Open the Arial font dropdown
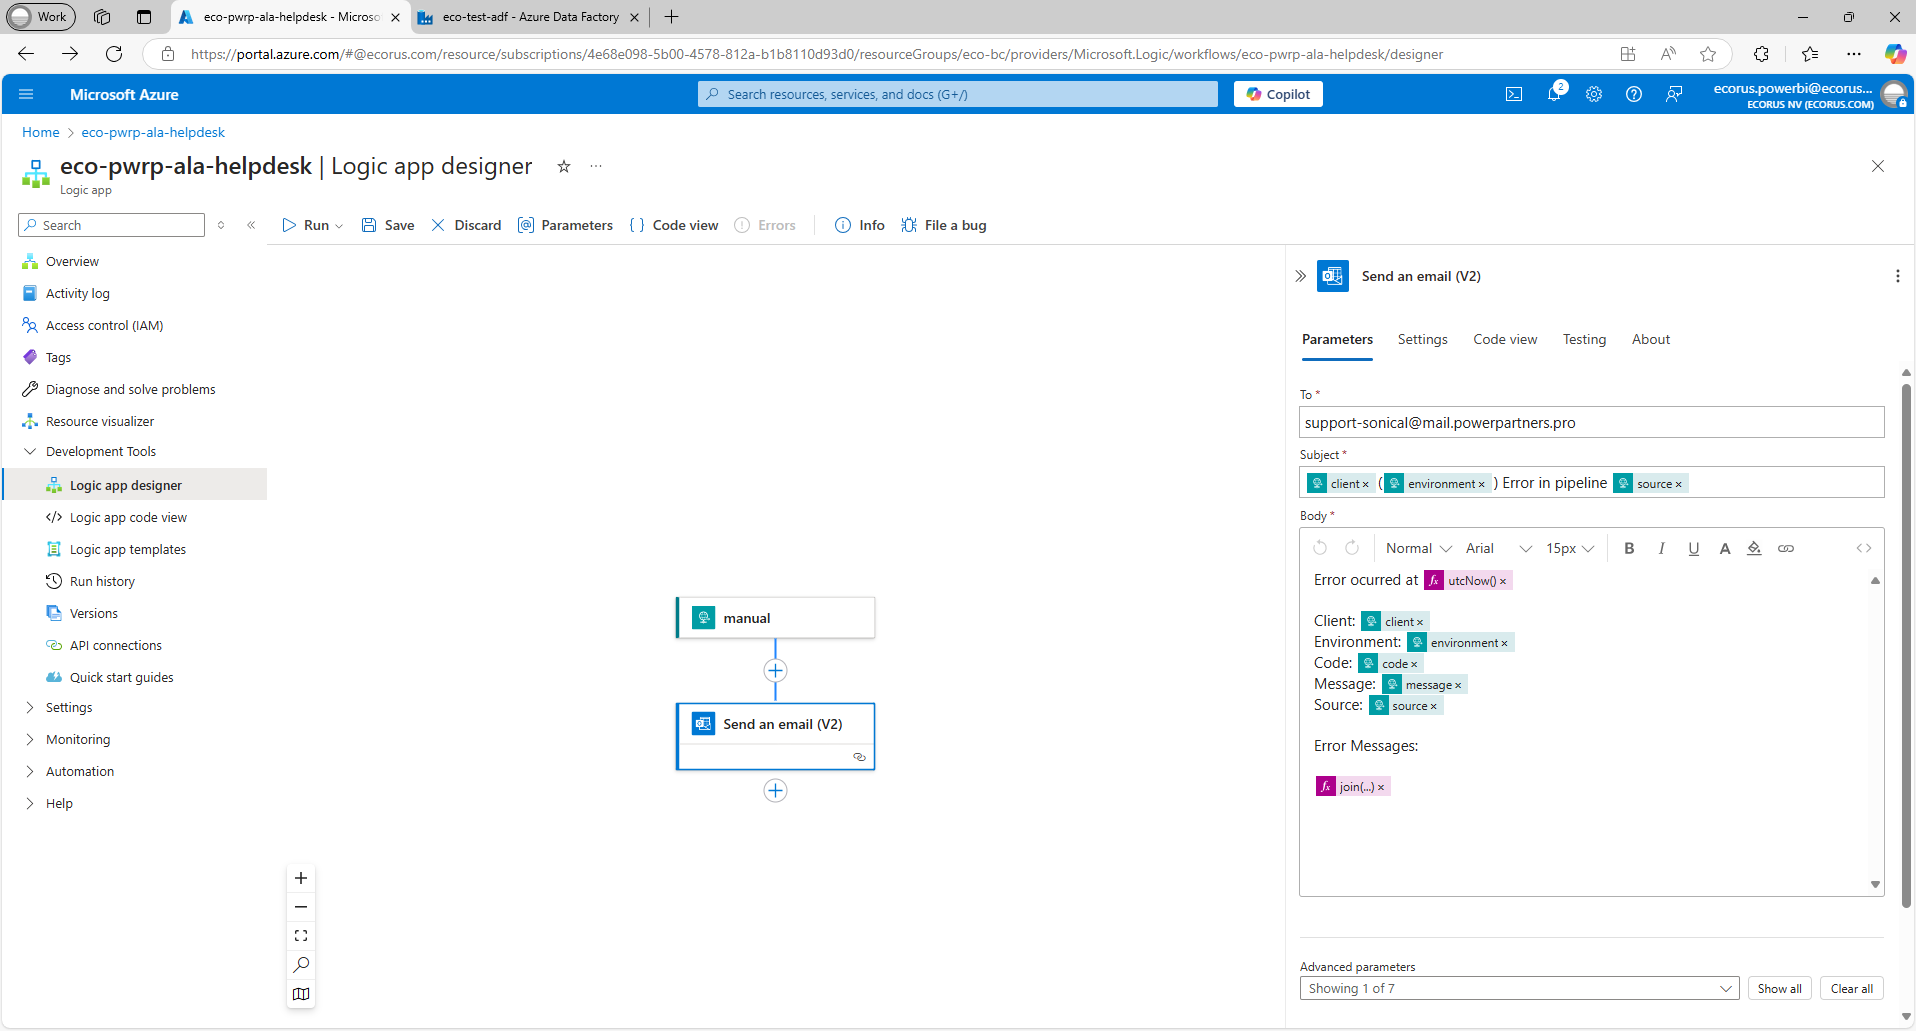Viewport: 1916px width, 1031px height. 1498,548
